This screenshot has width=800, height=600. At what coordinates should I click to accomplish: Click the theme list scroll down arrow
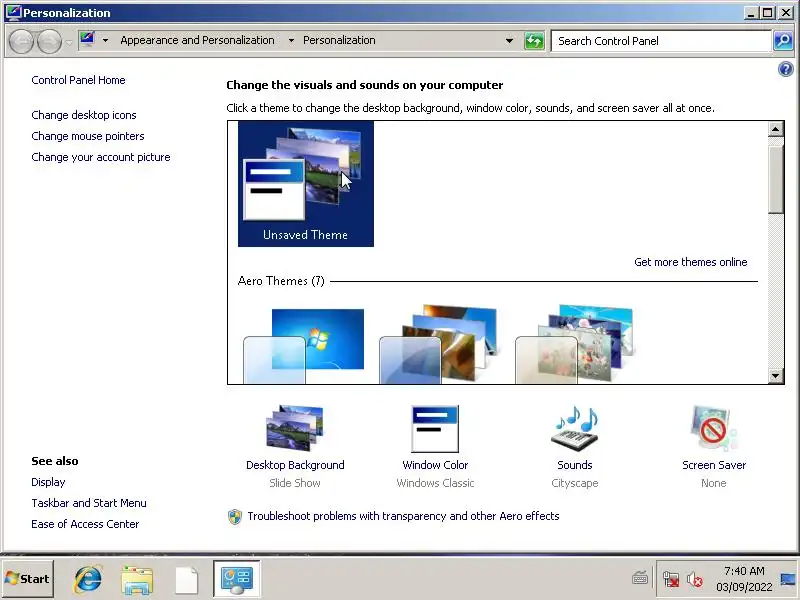click(x=775, y=376)
